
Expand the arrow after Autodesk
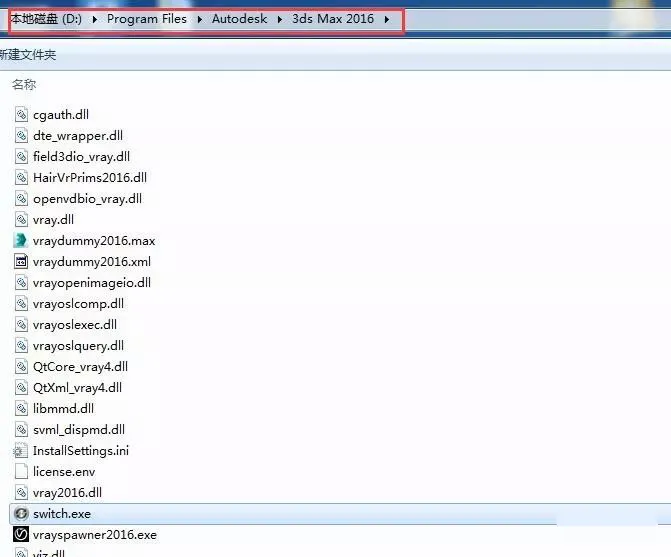pos(279,19)
